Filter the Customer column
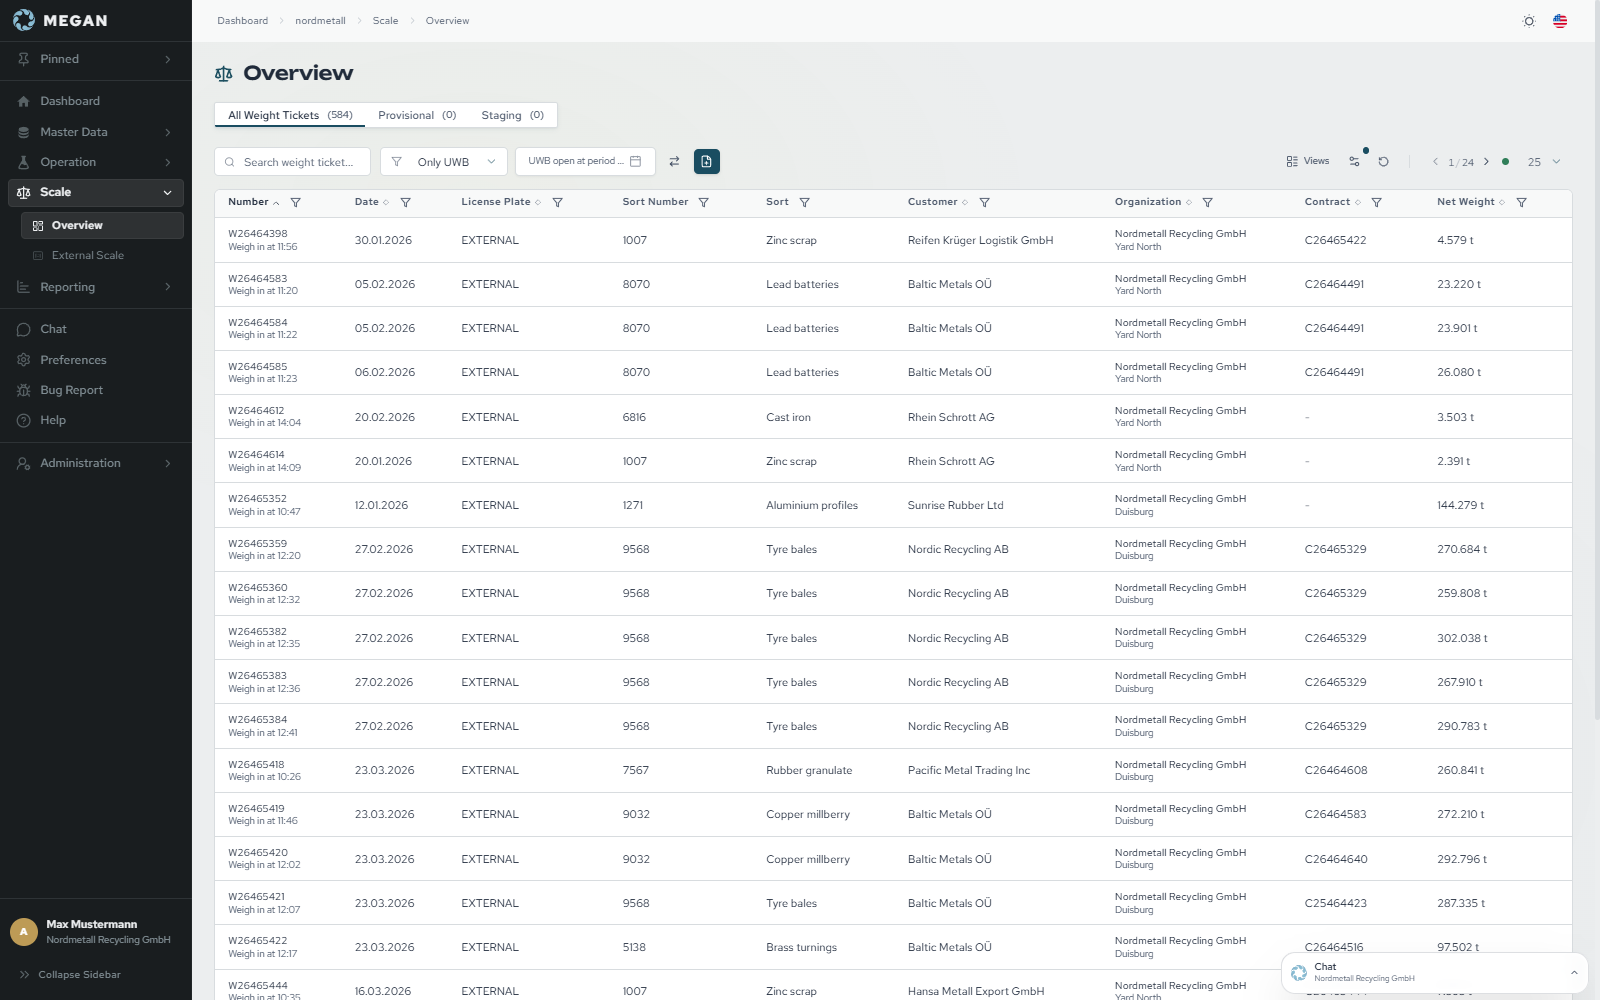Viewport: 1600px width, 1000px height. point(985,202)
